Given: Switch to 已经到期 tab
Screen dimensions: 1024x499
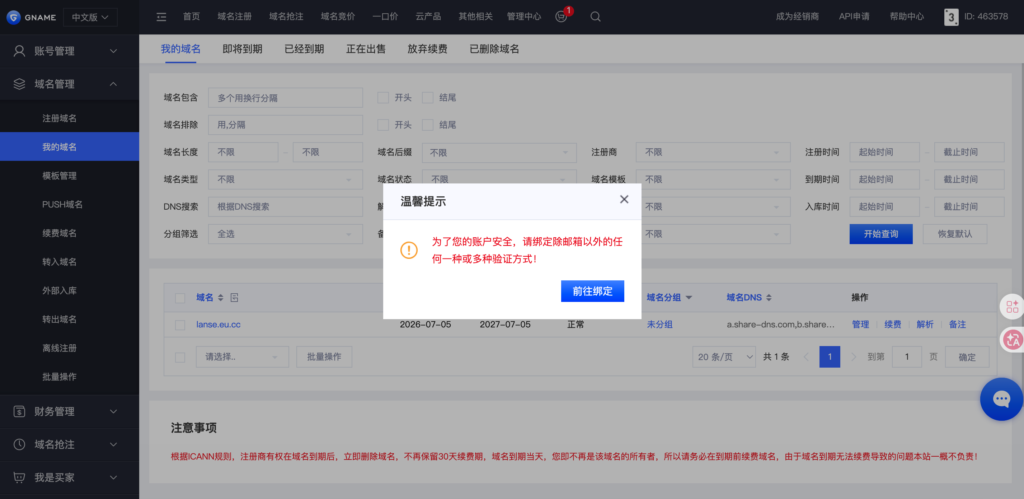Looking at the screenshot, I should coord(304,49).
